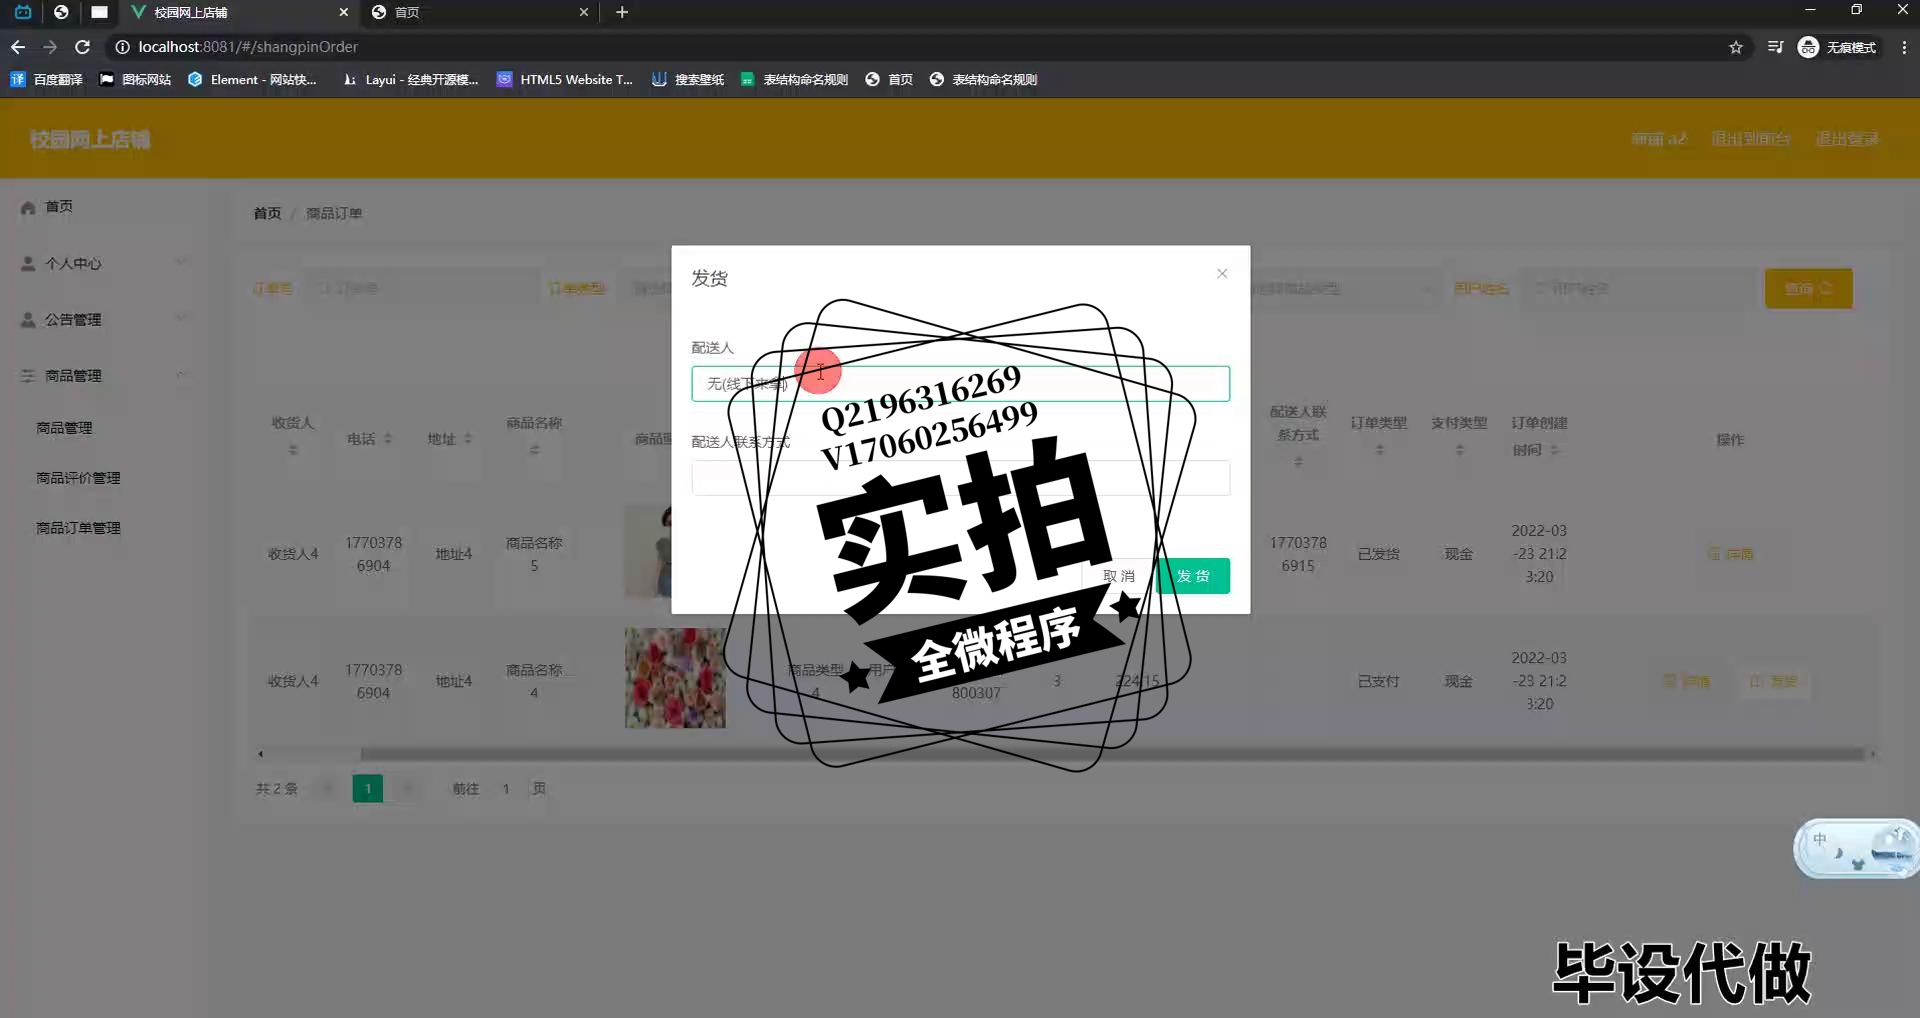Click the browser forward arrow

50,47
